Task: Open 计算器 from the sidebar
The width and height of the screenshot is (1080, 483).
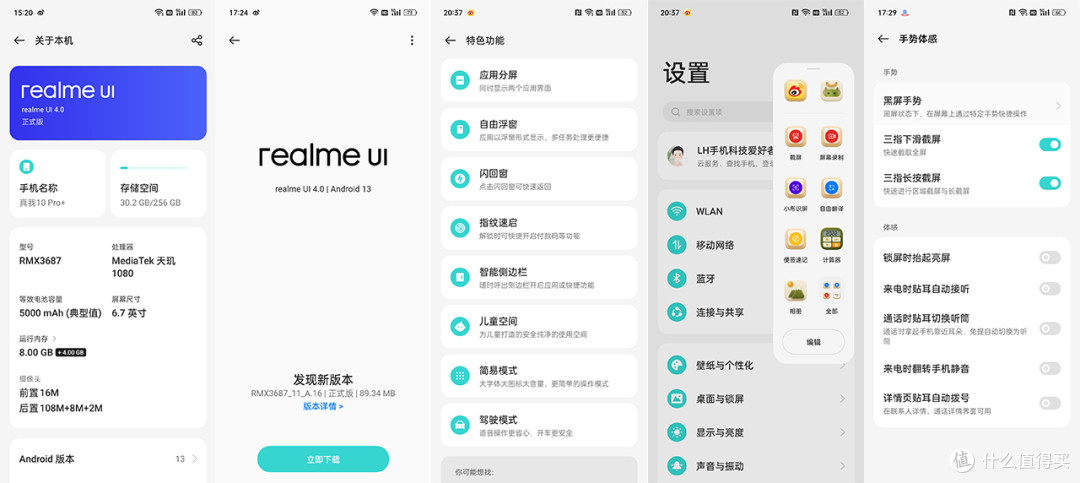Action: point(831,245)
